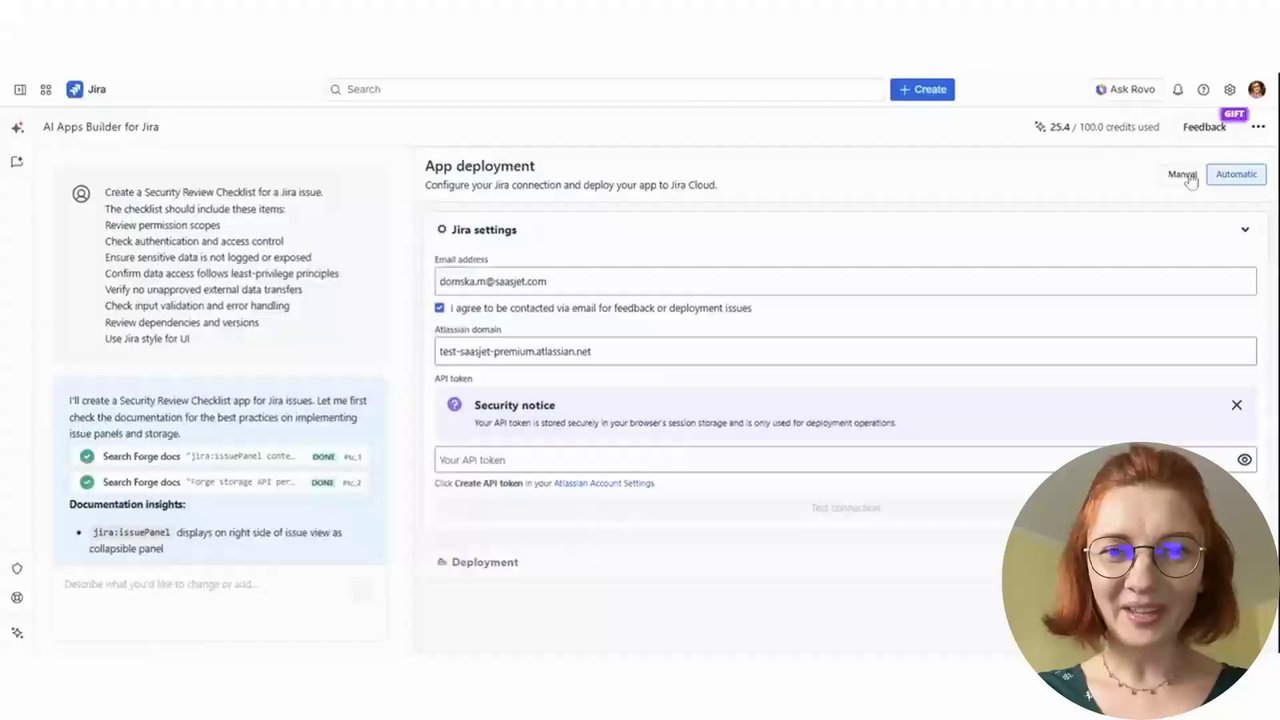Click the green check next to second Search Forge docs
This screenshot has height=720, width=1280.
pos(87,482)
